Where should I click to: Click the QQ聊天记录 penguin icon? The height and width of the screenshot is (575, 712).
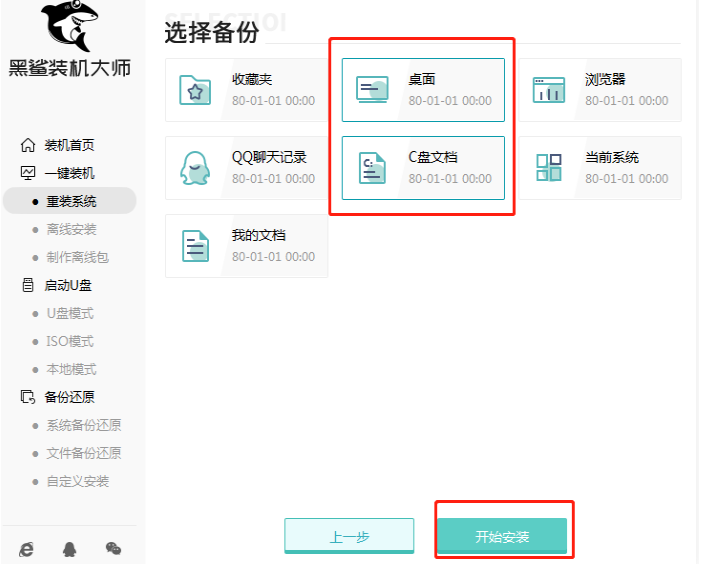pyautogui.click(x=195, y=167)
